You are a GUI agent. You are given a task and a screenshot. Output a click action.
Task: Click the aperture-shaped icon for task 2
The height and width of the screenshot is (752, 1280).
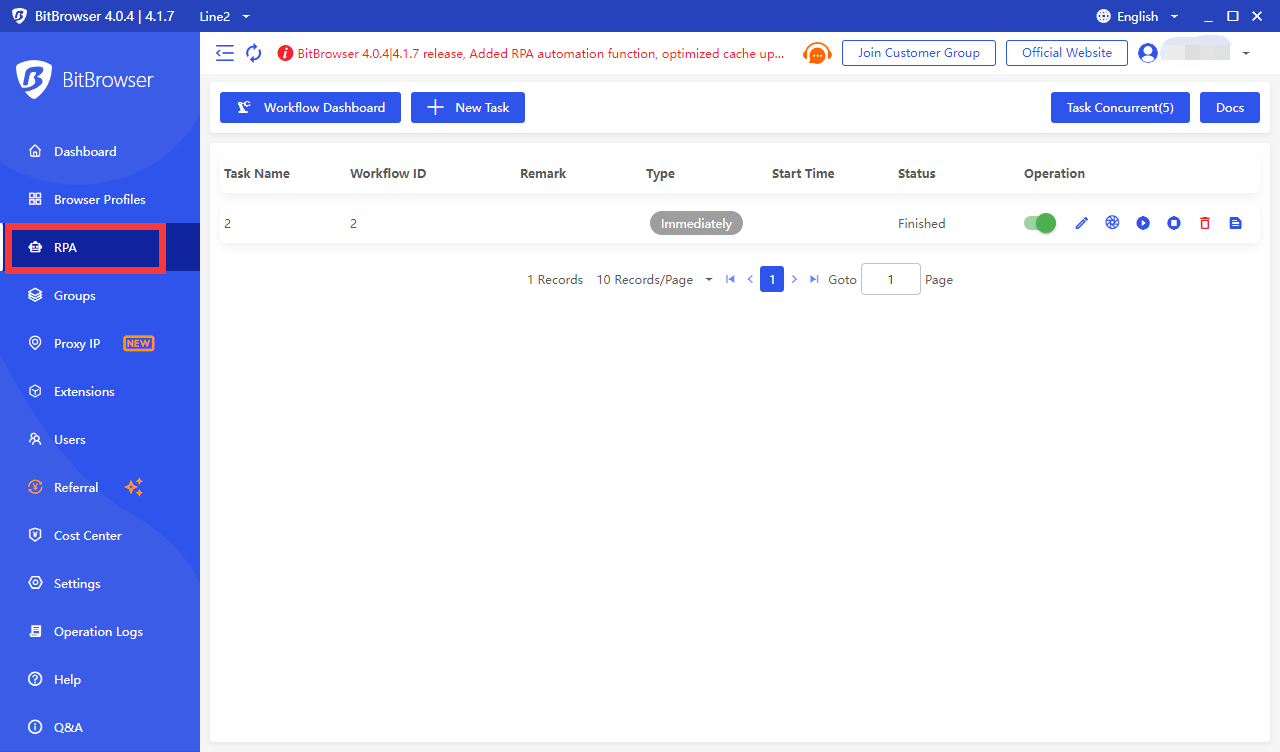point(1112,223)
